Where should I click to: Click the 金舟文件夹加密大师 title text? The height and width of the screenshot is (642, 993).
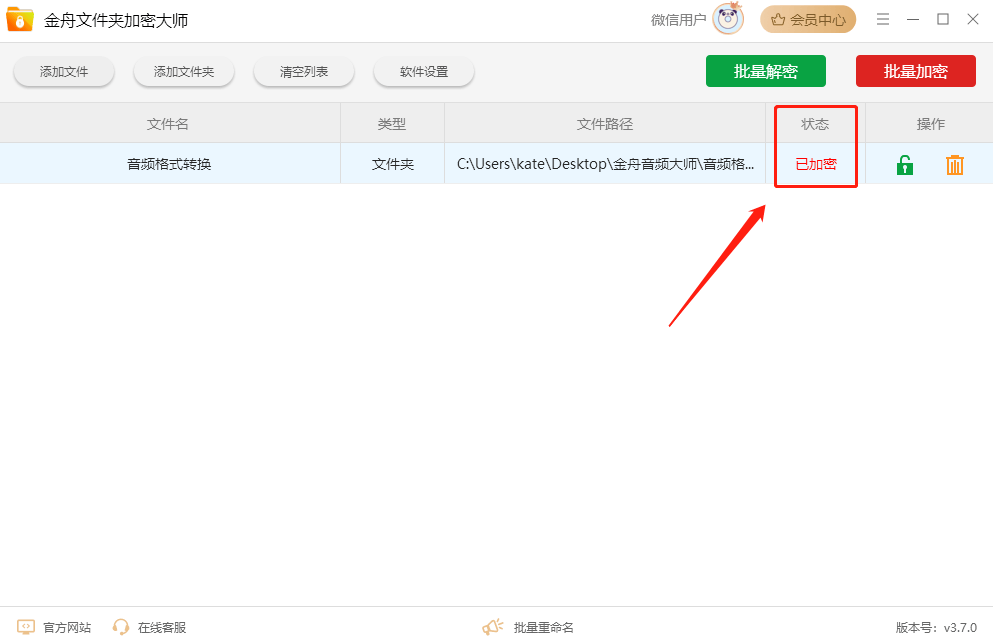116,20
